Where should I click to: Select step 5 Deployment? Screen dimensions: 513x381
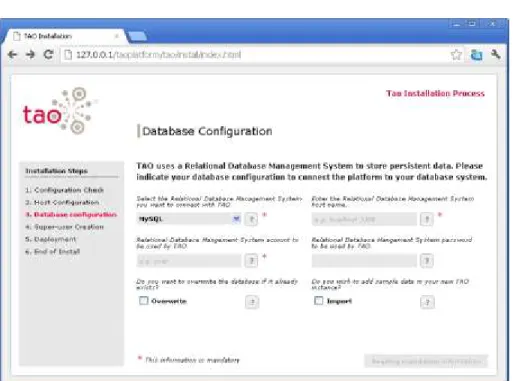pyautogui.click(x=51, y=239)
